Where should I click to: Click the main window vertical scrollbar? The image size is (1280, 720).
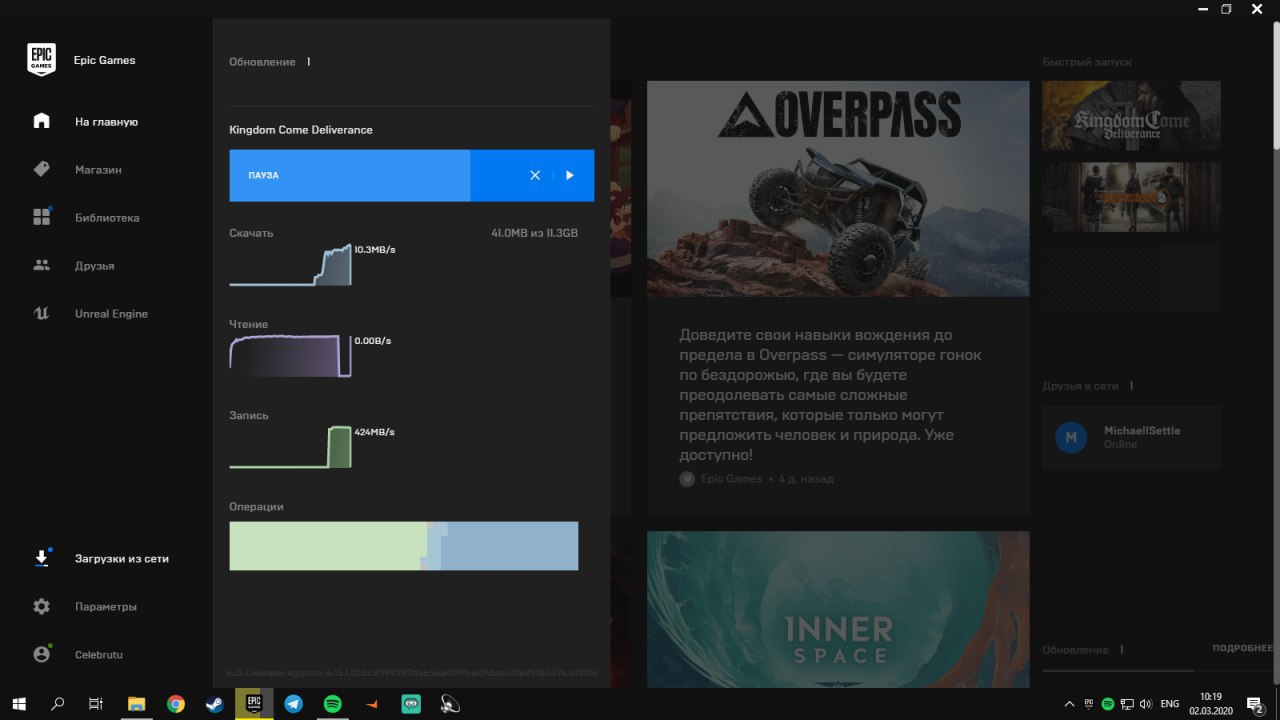(x=1275, y=85)
